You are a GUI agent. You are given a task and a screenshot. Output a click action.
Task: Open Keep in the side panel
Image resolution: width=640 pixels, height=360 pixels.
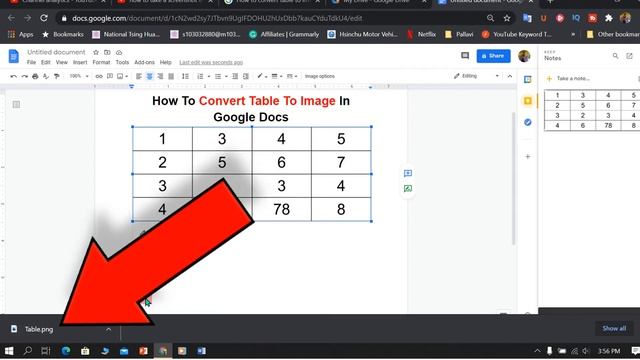pos(527,101)
